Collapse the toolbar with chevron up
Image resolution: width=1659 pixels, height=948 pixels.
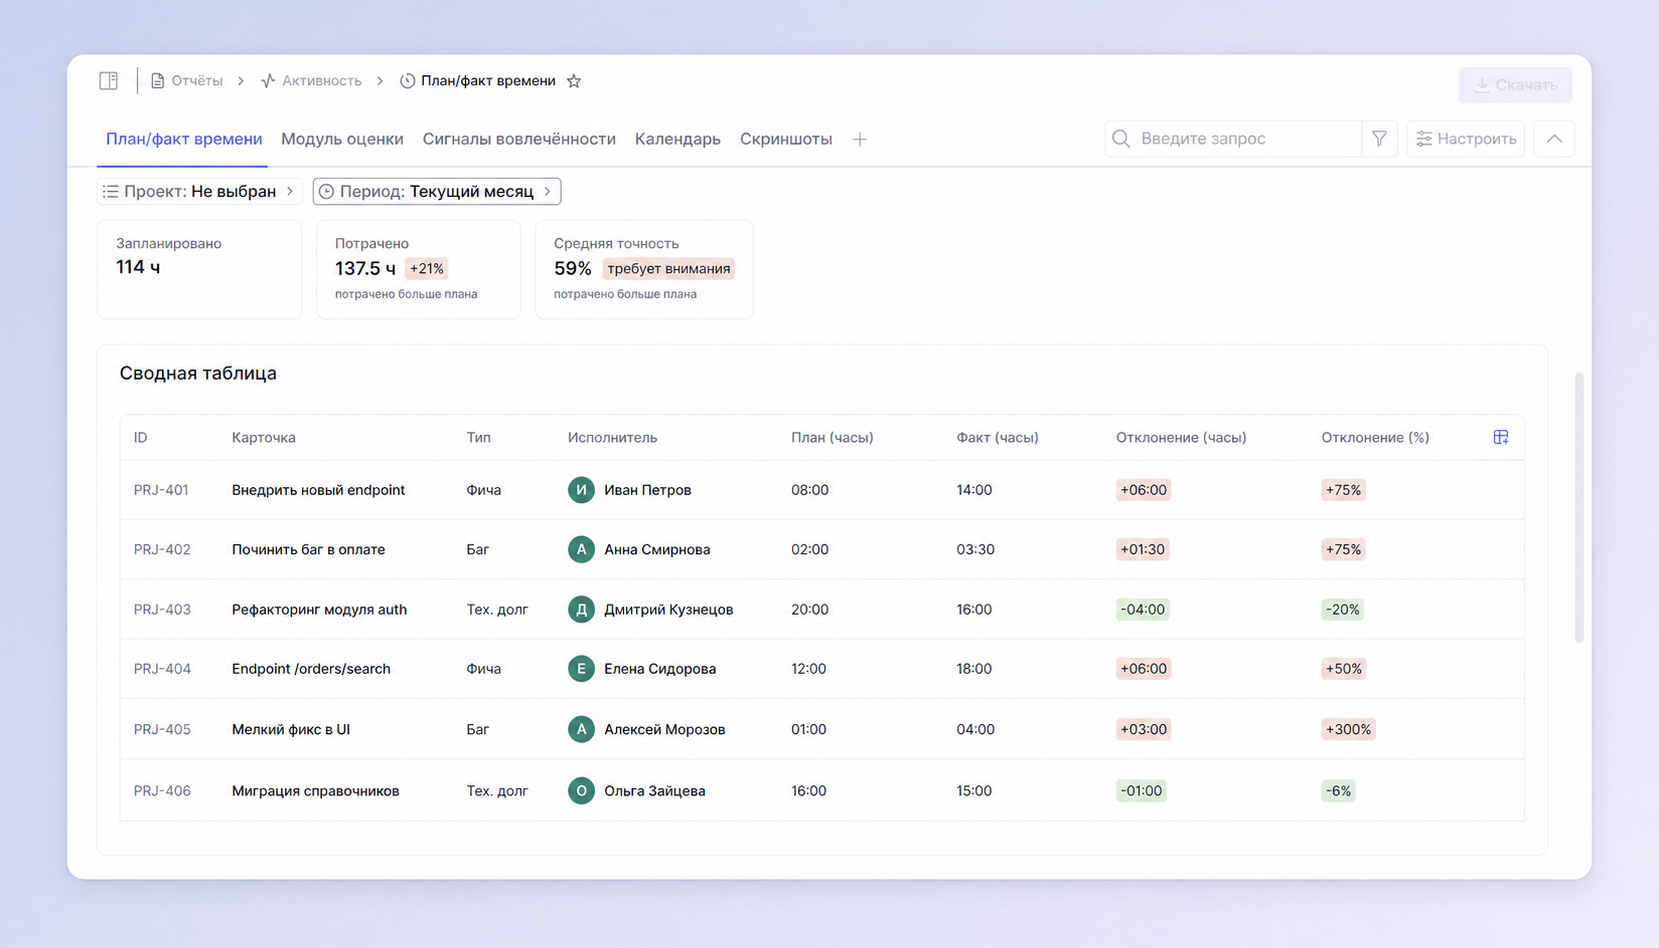[1554, 139]
